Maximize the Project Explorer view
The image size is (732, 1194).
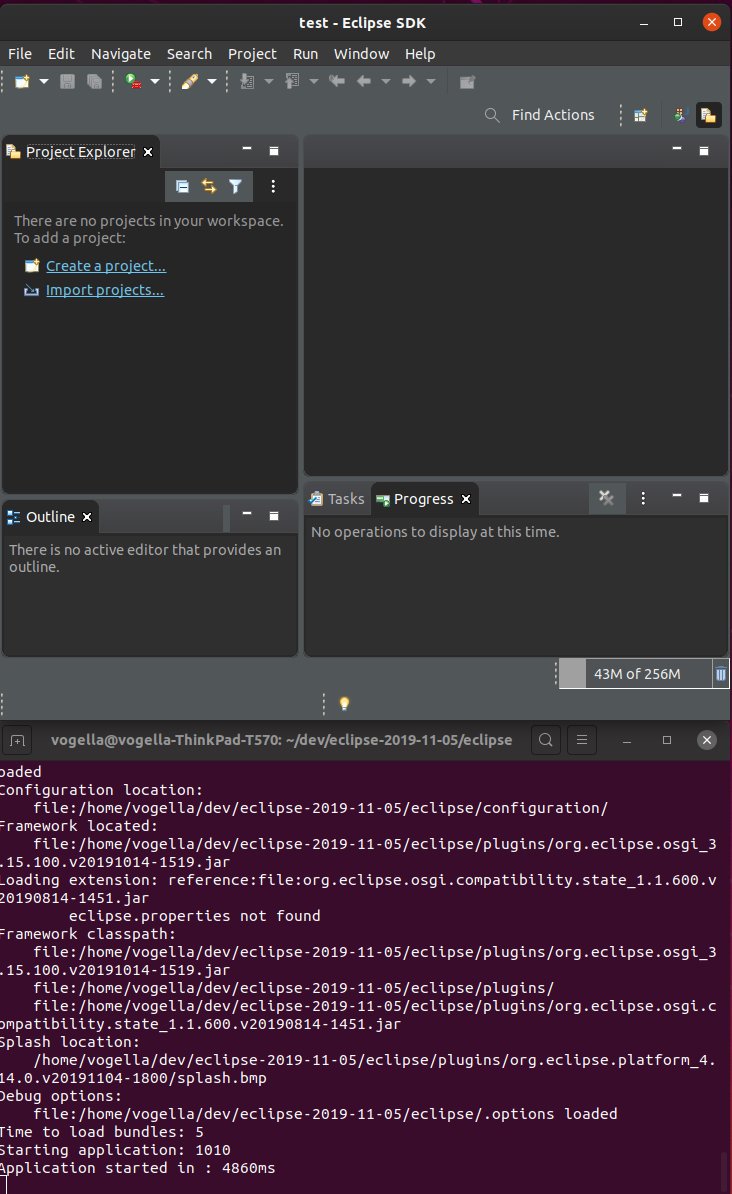274,151
